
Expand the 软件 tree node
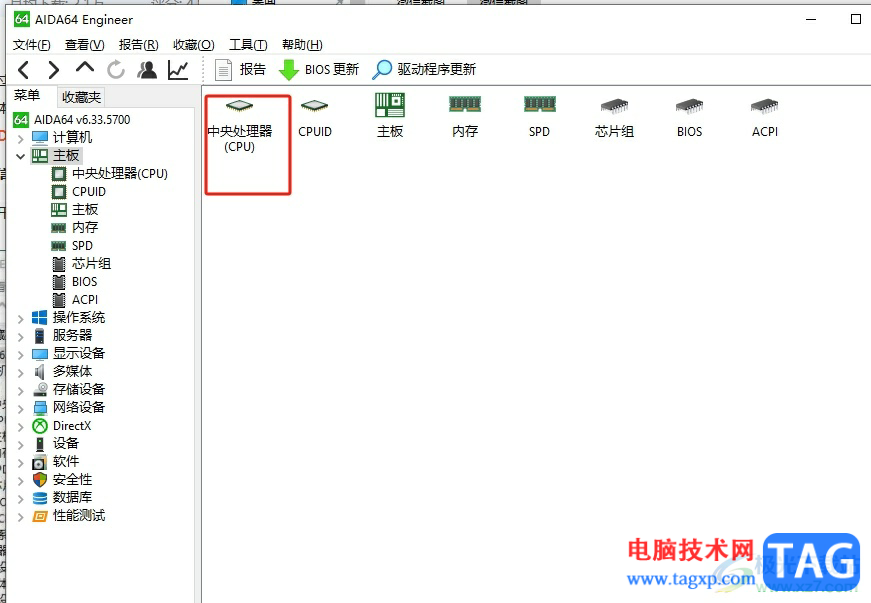pyautogui.click(x=21, y=463)
